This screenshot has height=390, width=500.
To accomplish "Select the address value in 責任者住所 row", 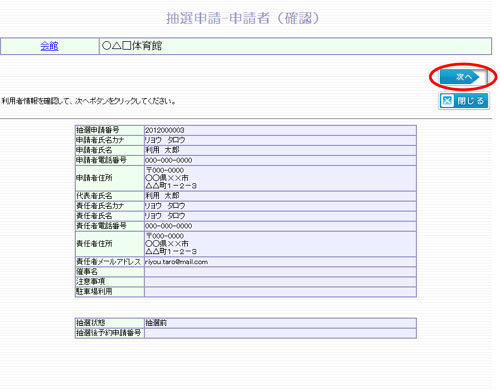I will [171, 244].
